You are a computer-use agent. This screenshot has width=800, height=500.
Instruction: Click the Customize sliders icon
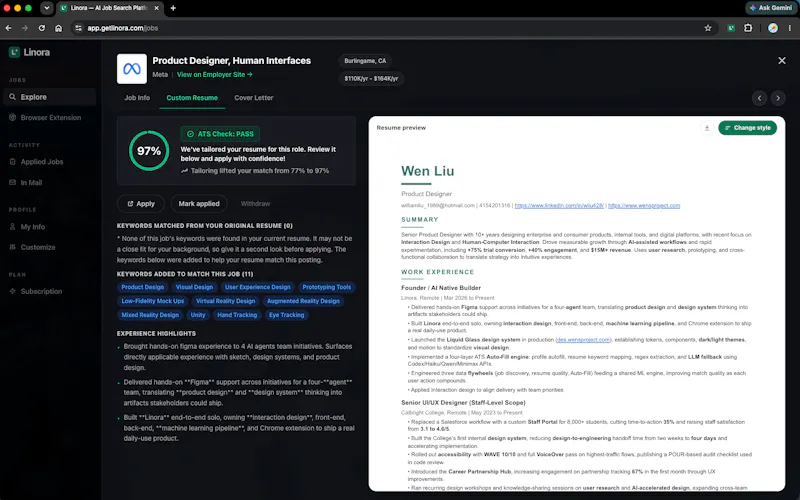[x=12, y=247]
